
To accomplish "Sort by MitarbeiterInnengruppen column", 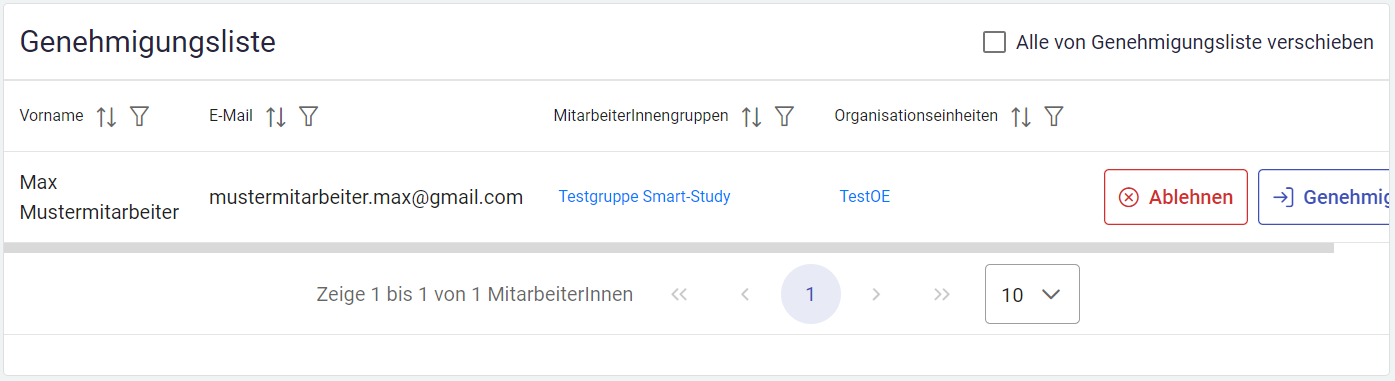I will 751,117.
